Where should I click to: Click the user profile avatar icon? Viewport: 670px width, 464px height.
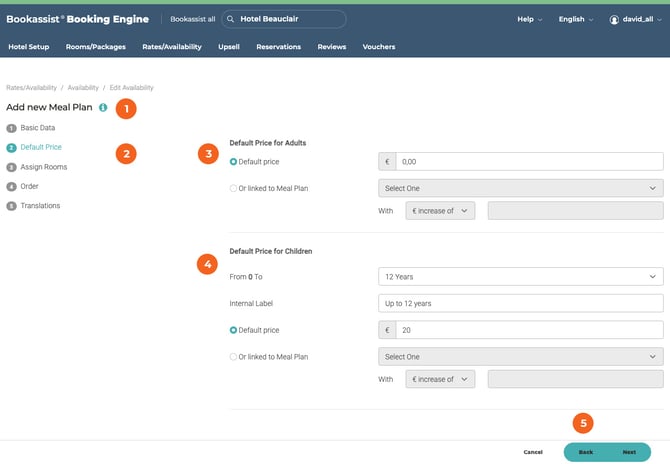click(x=615, y=19)
